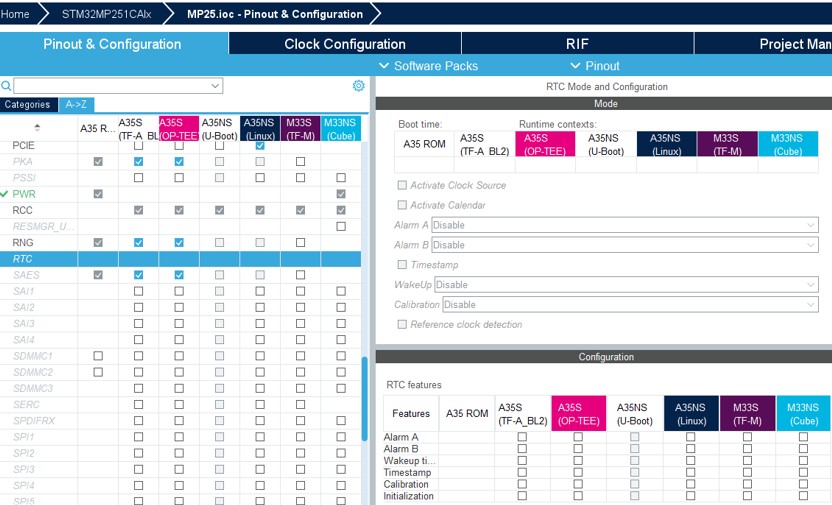Check Calibration for M33S TF-M feature
The height and width of the screenshot is (505, 832).
pyautogui.click(x=747, y=484)
